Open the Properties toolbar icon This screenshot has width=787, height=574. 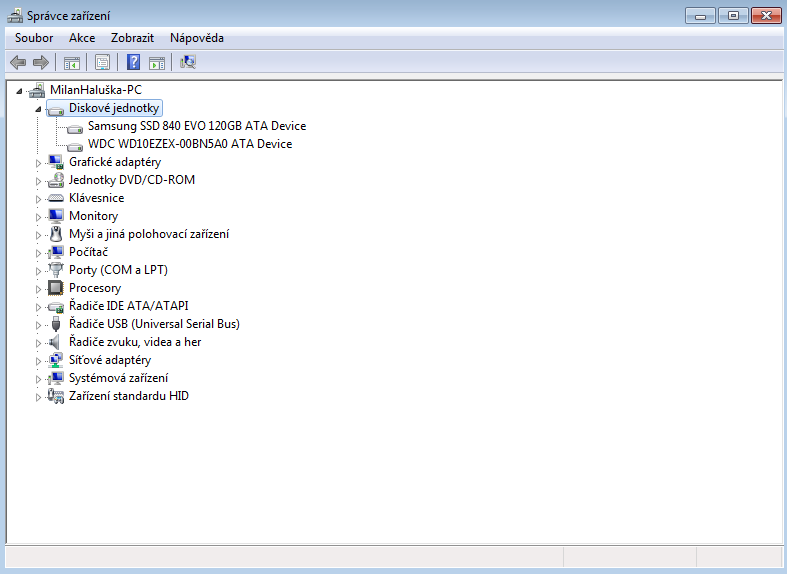click(102, 63)
